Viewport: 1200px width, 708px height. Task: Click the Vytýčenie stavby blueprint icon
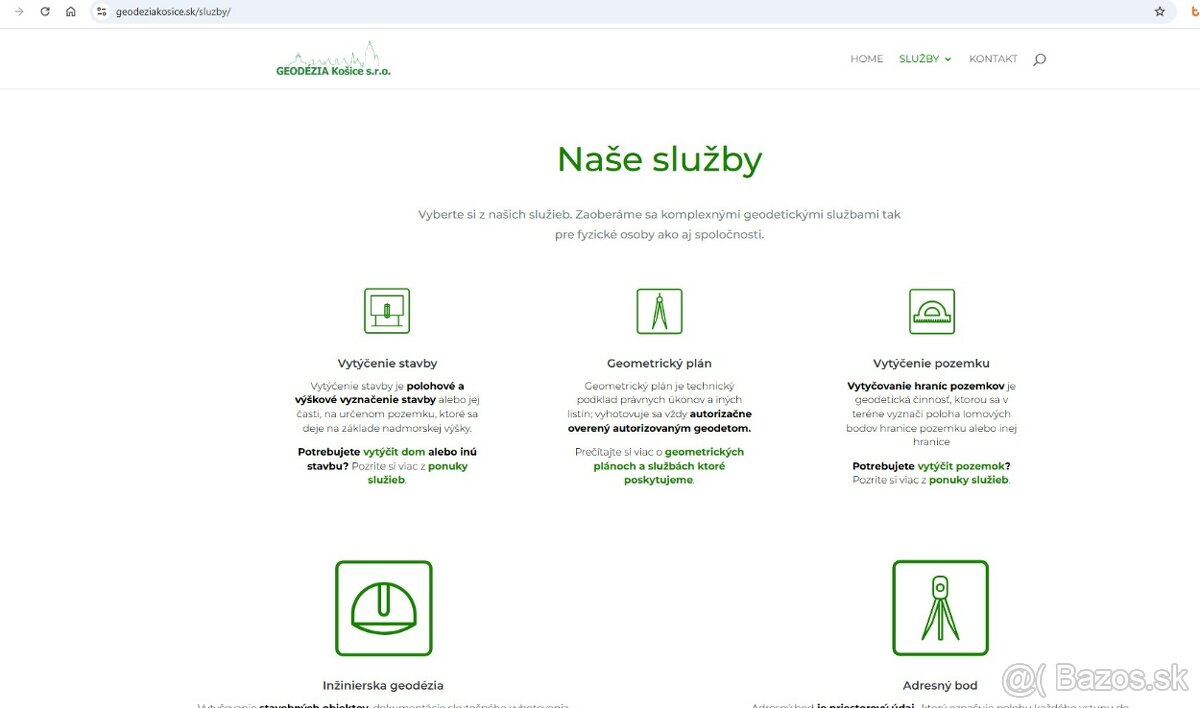click(x=387, y=311)
